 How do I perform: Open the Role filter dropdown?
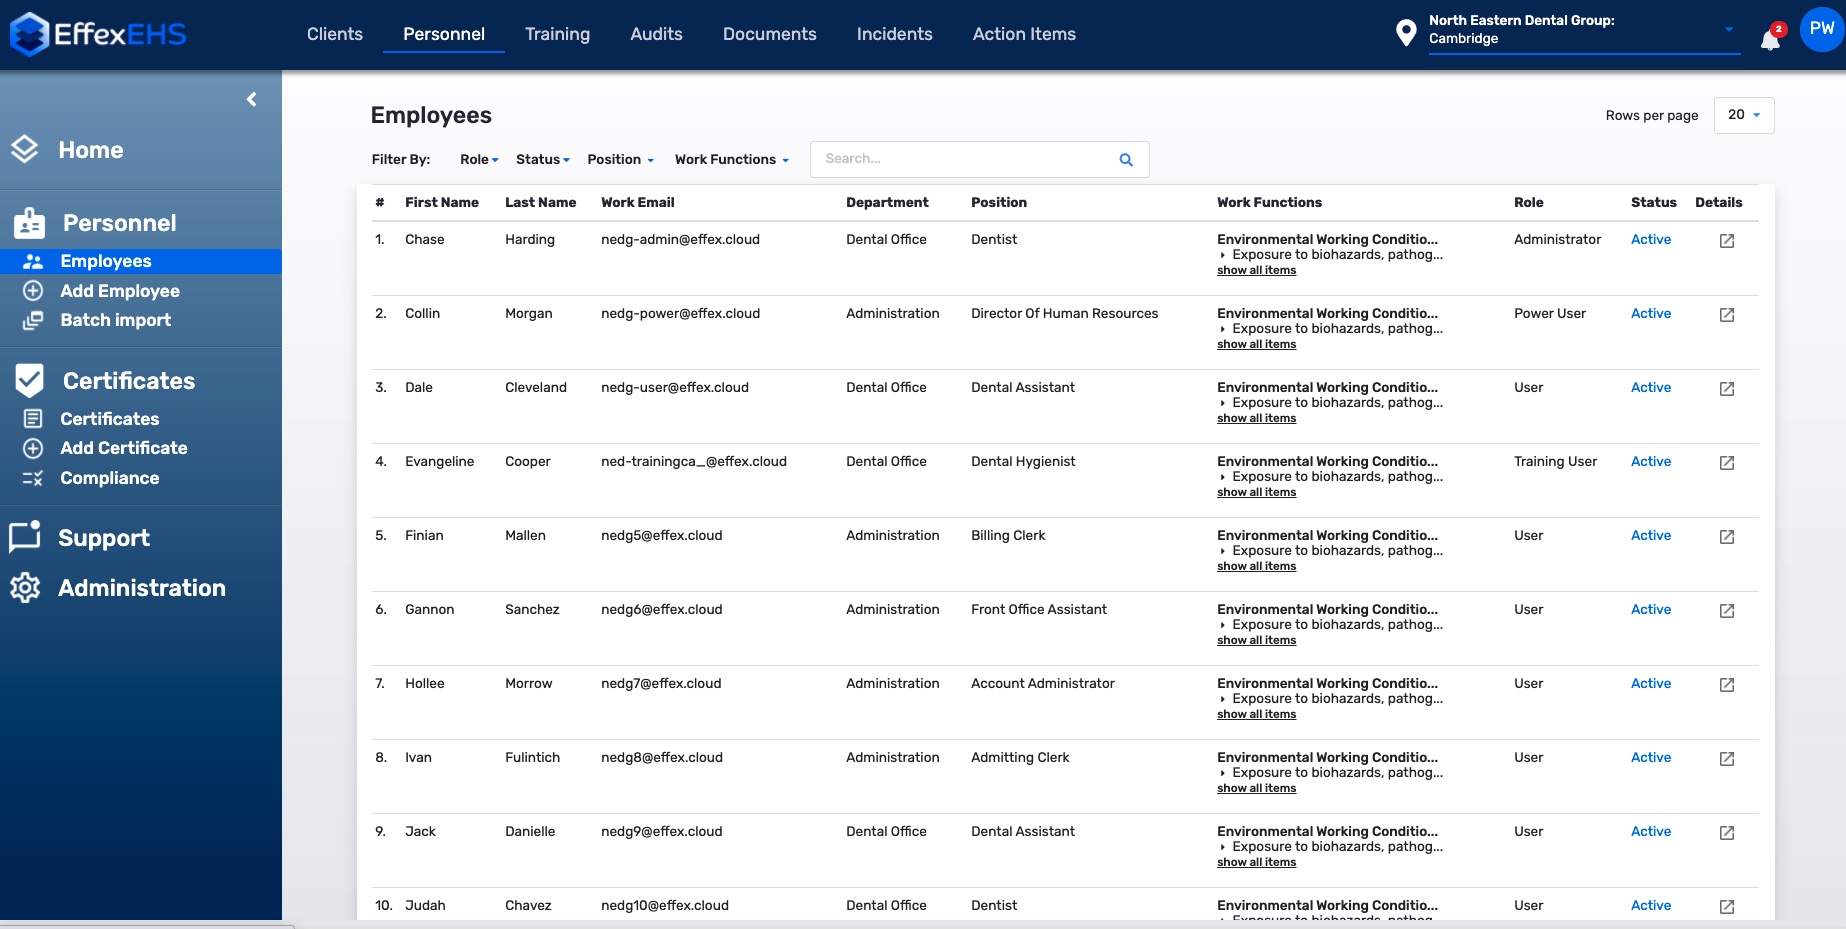(479, 160)
